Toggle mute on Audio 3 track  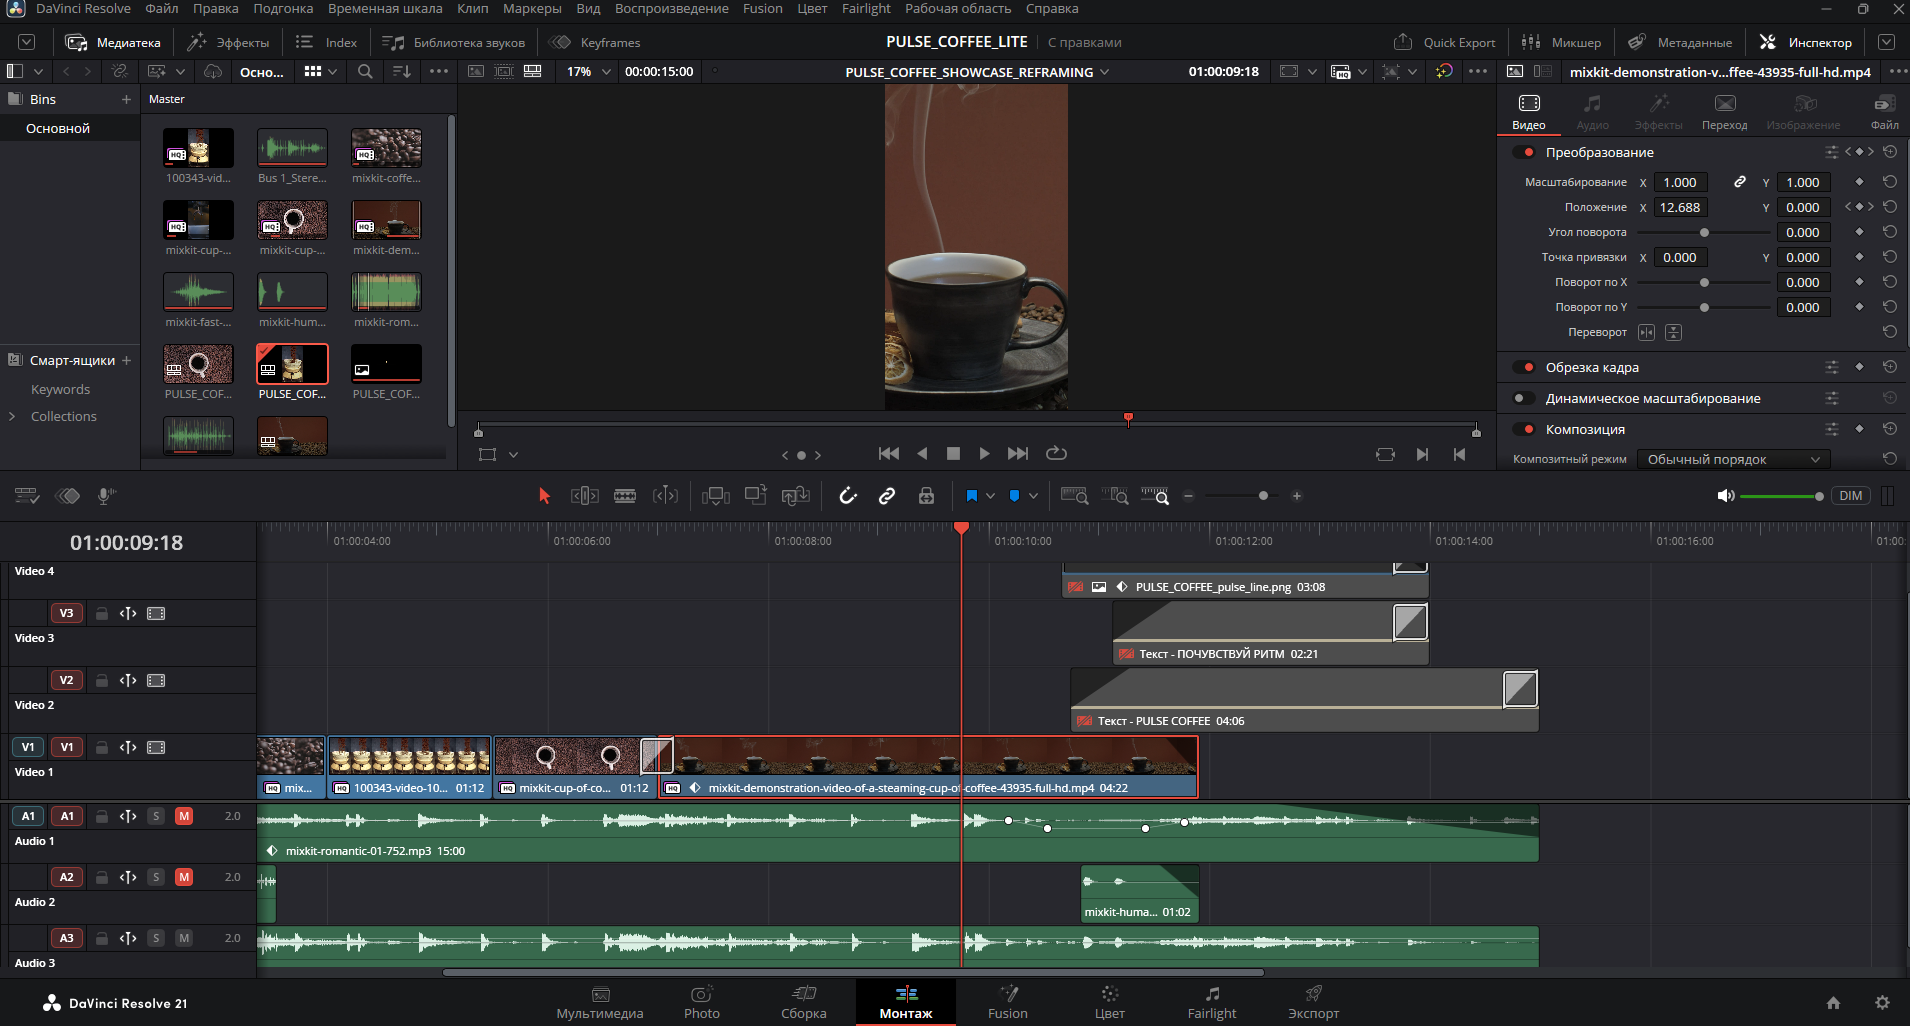(184, 938)
